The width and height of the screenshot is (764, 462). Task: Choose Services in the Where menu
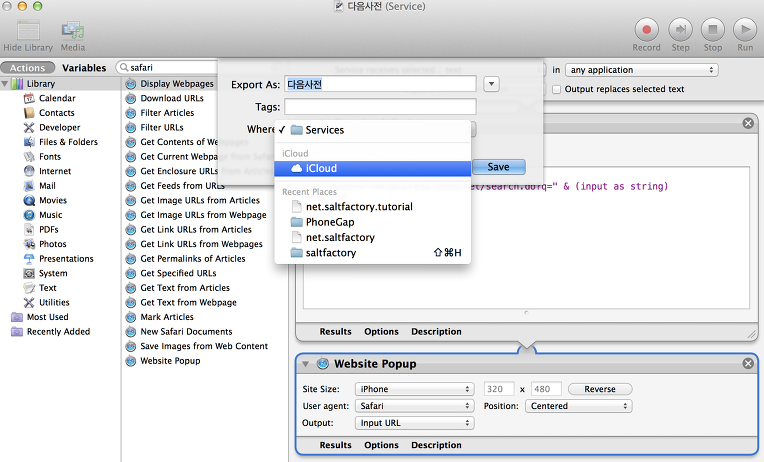pyautogui.click(x=373, y=130)
